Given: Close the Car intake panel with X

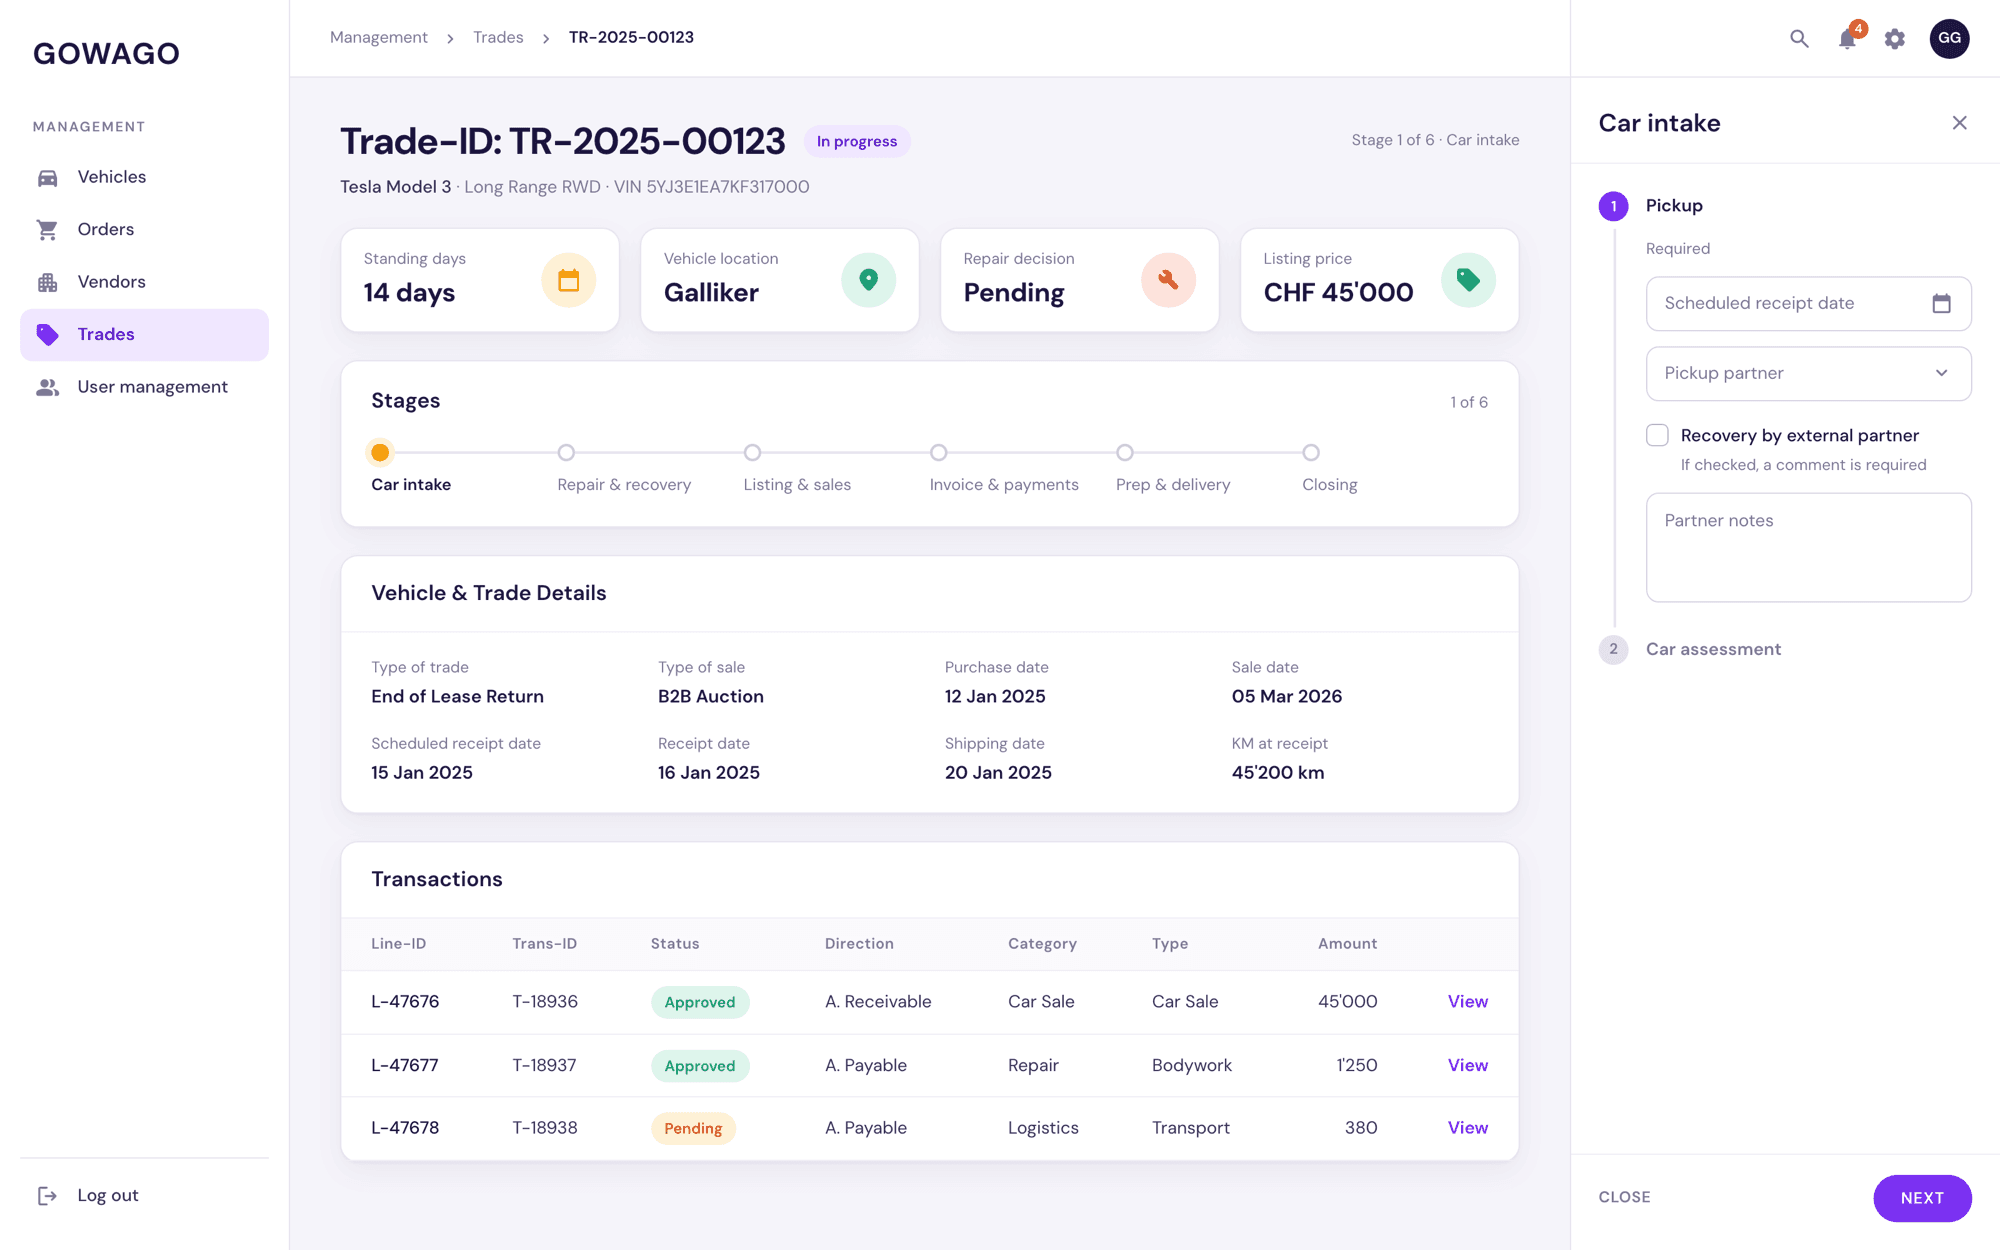Looking at the screenshot, I should tap(1959, 123).
